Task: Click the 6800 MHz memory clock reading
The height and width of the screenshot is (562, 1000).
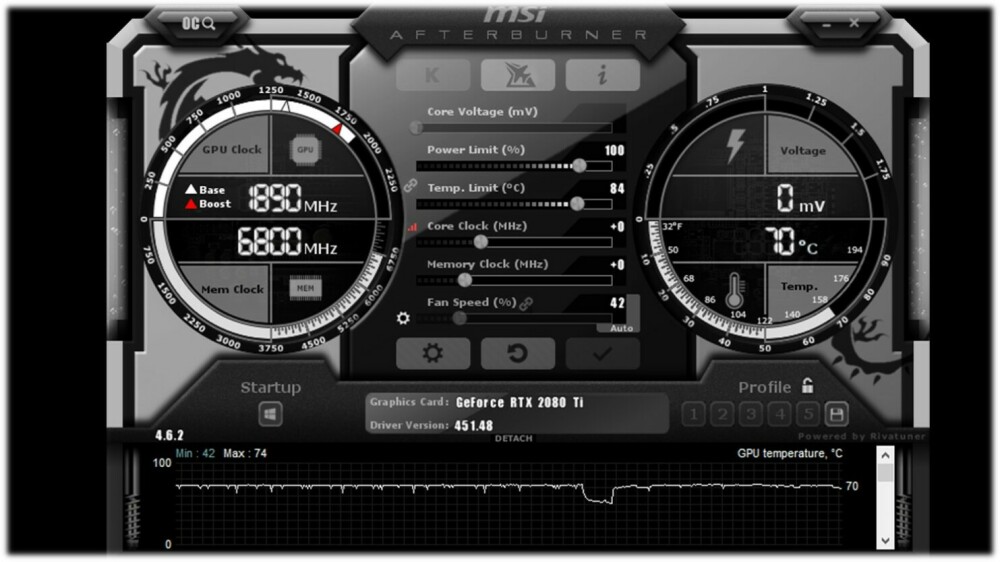Action: 288,242
